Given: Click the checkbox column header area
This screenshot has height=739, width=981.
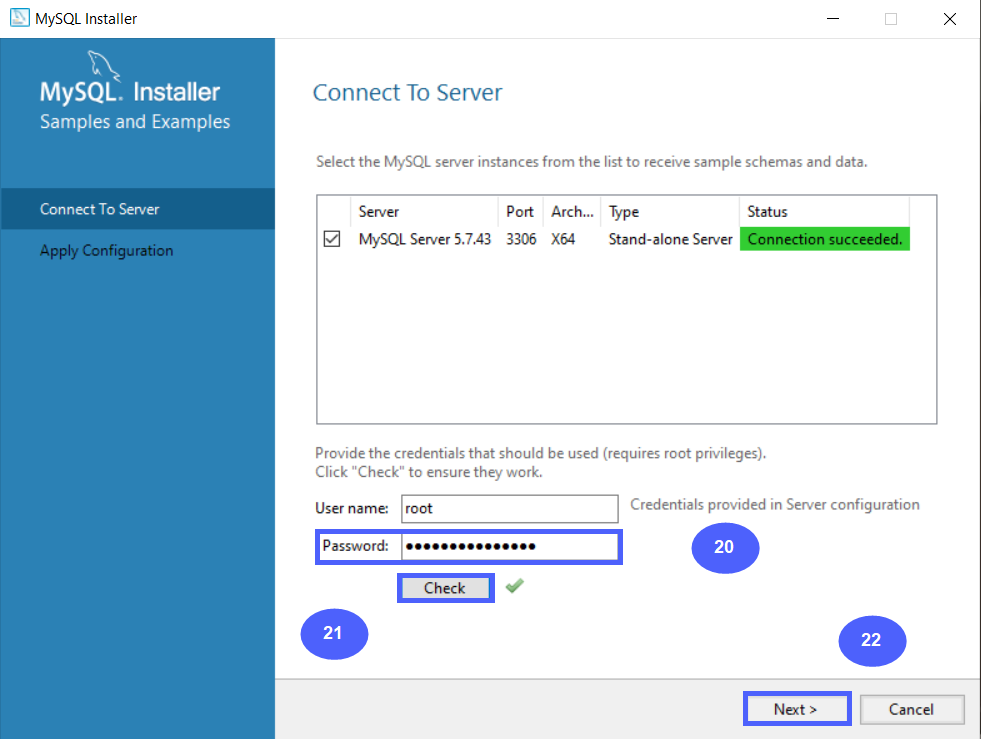Looking at the screenshot, I should [x=332, y=211].
